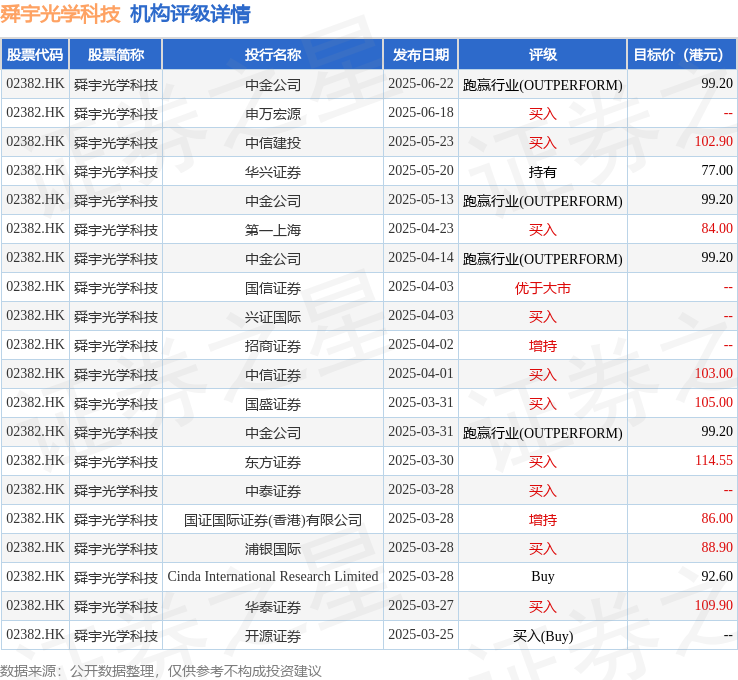
Task: Click the 投行名称 column header
Action: [x=273, y=55]
